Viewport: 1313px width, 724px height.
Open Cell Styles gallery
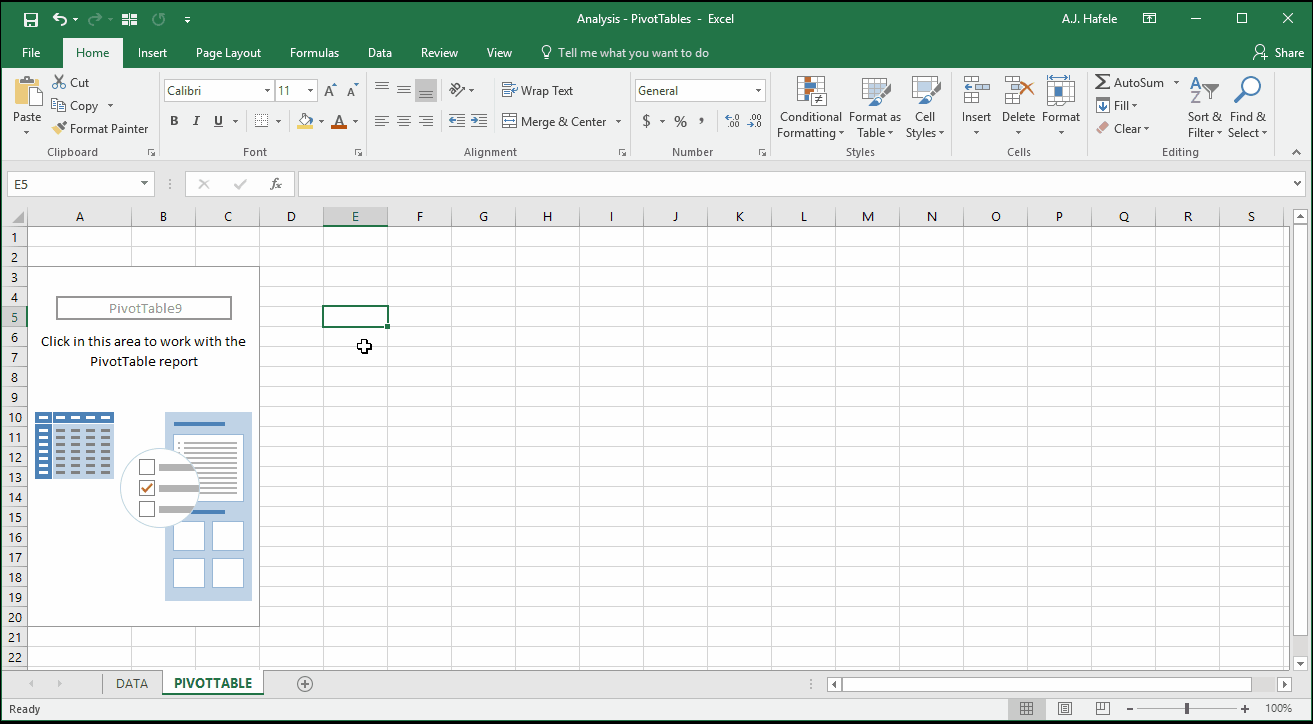coord(925,108)
